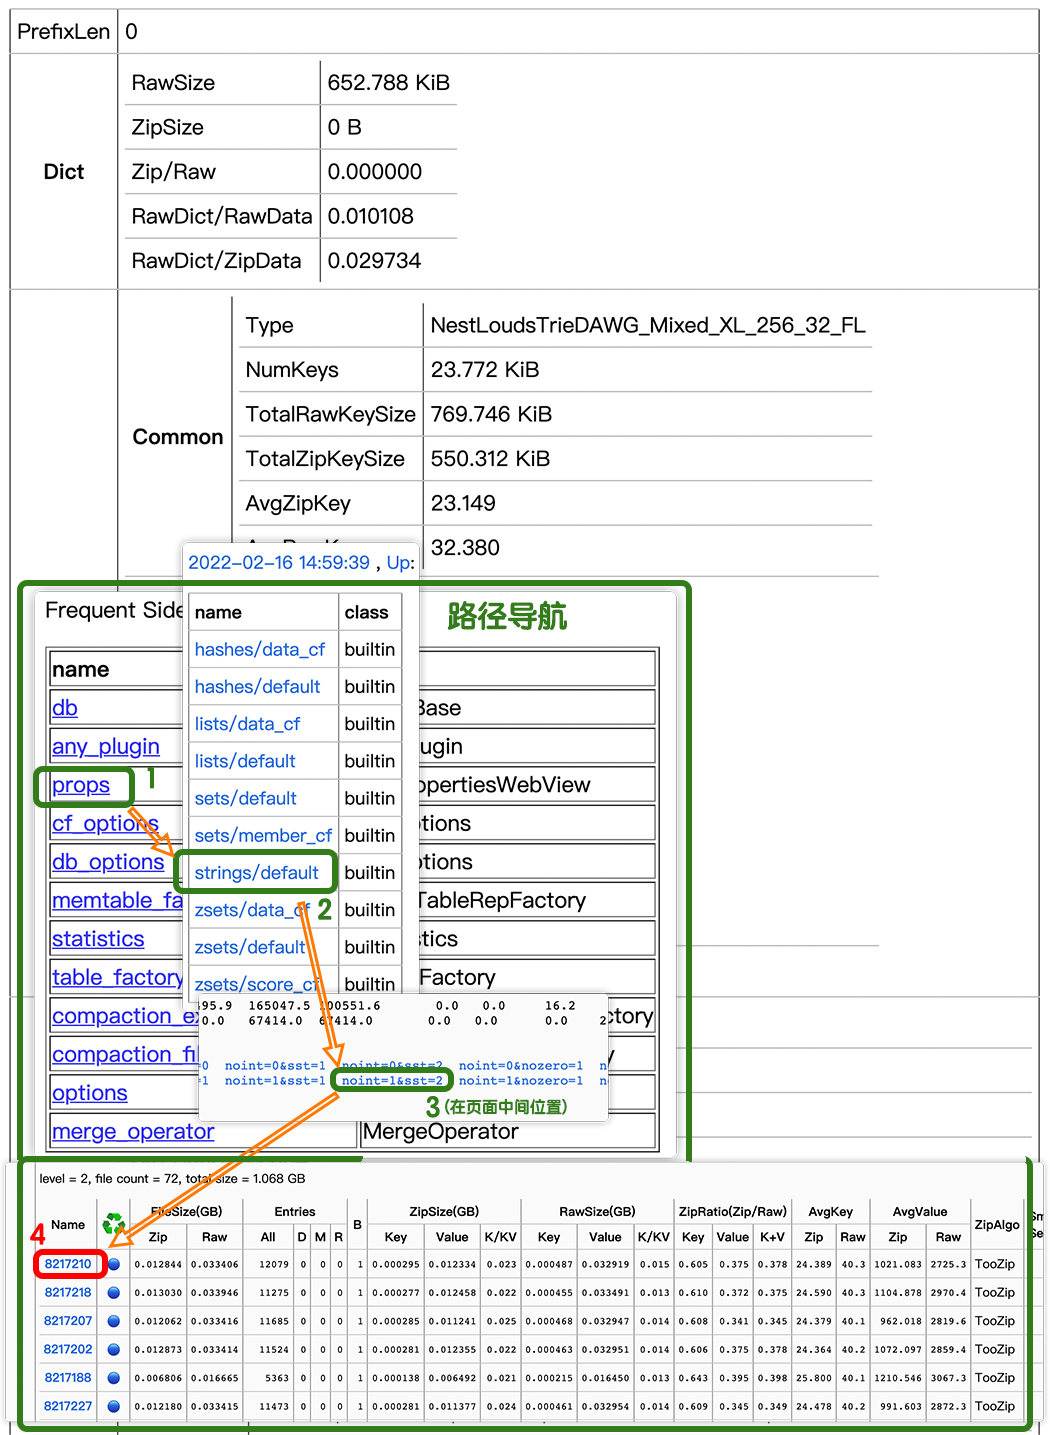
Task: Click the RawDict/RawData value 0.010108
Action: [x=371, y=216]
